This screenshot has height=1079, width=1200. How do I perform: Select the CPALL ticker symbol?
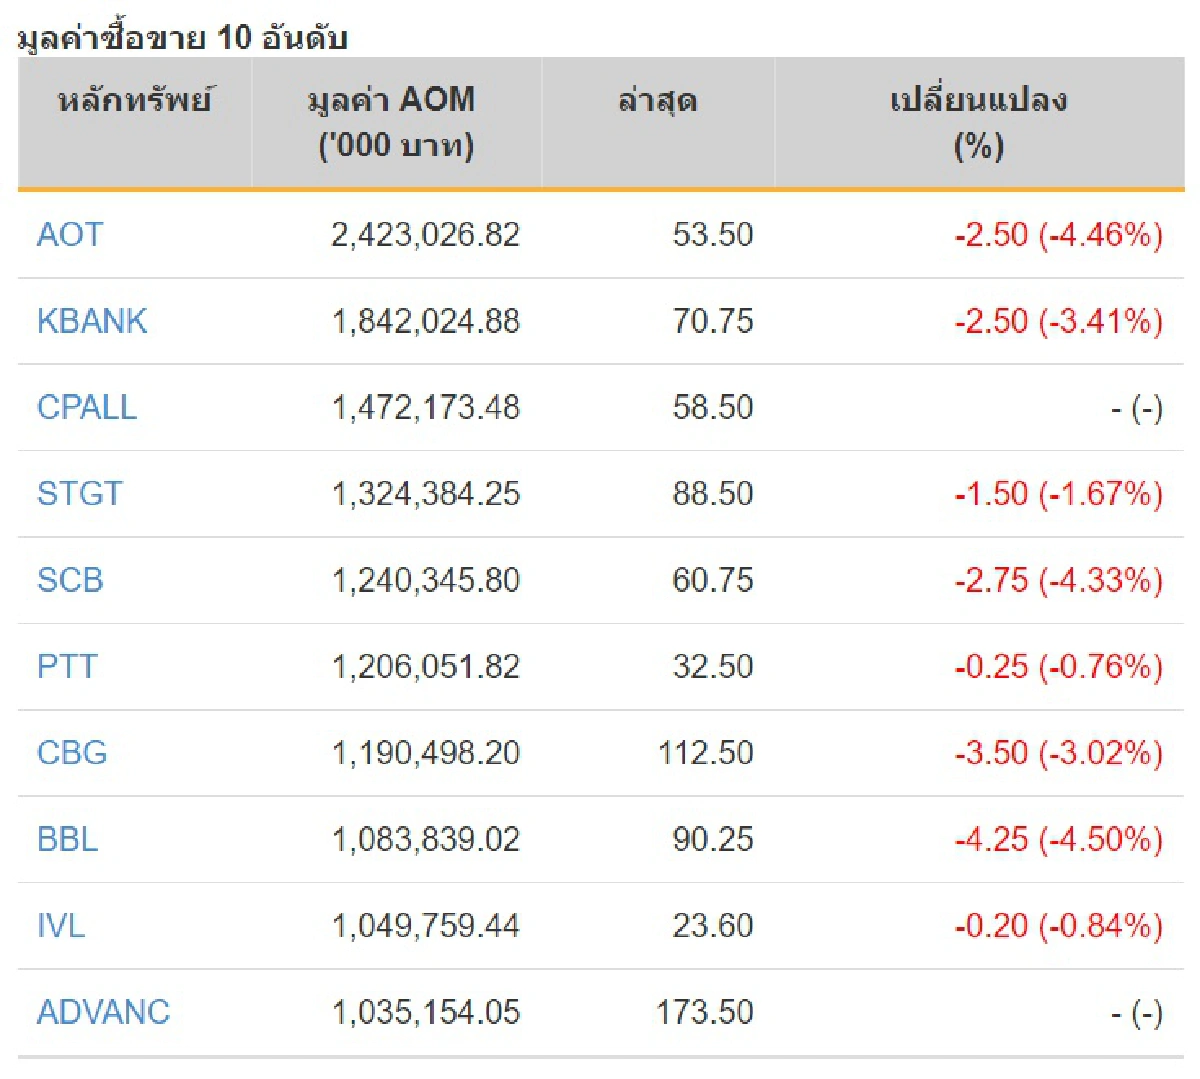click(x=86, y=408)
